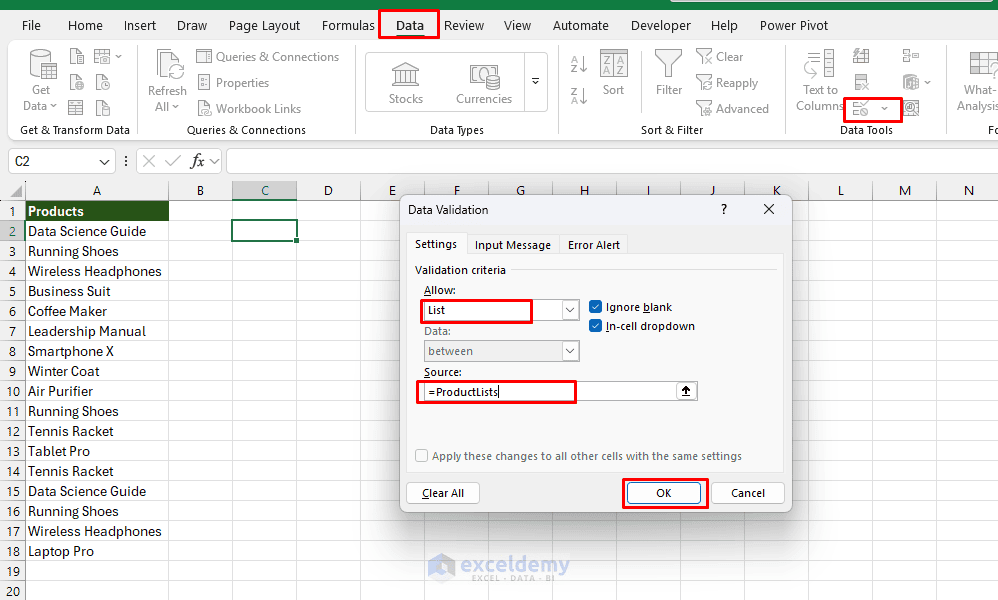This screenshot has height=600, width=998.
Task: Click Cancel in Data Validation dialog
Action: click(x=748, y=493)
